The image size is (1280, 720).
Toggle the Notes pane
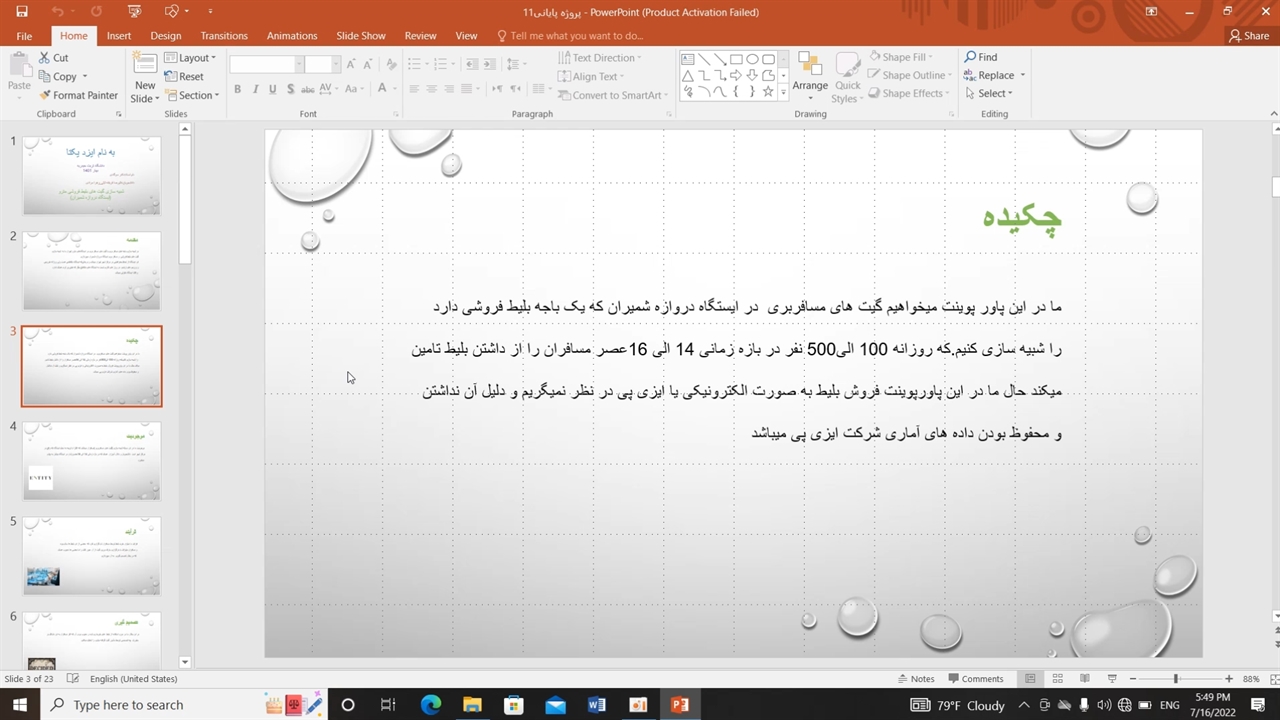tap(914, 679)
